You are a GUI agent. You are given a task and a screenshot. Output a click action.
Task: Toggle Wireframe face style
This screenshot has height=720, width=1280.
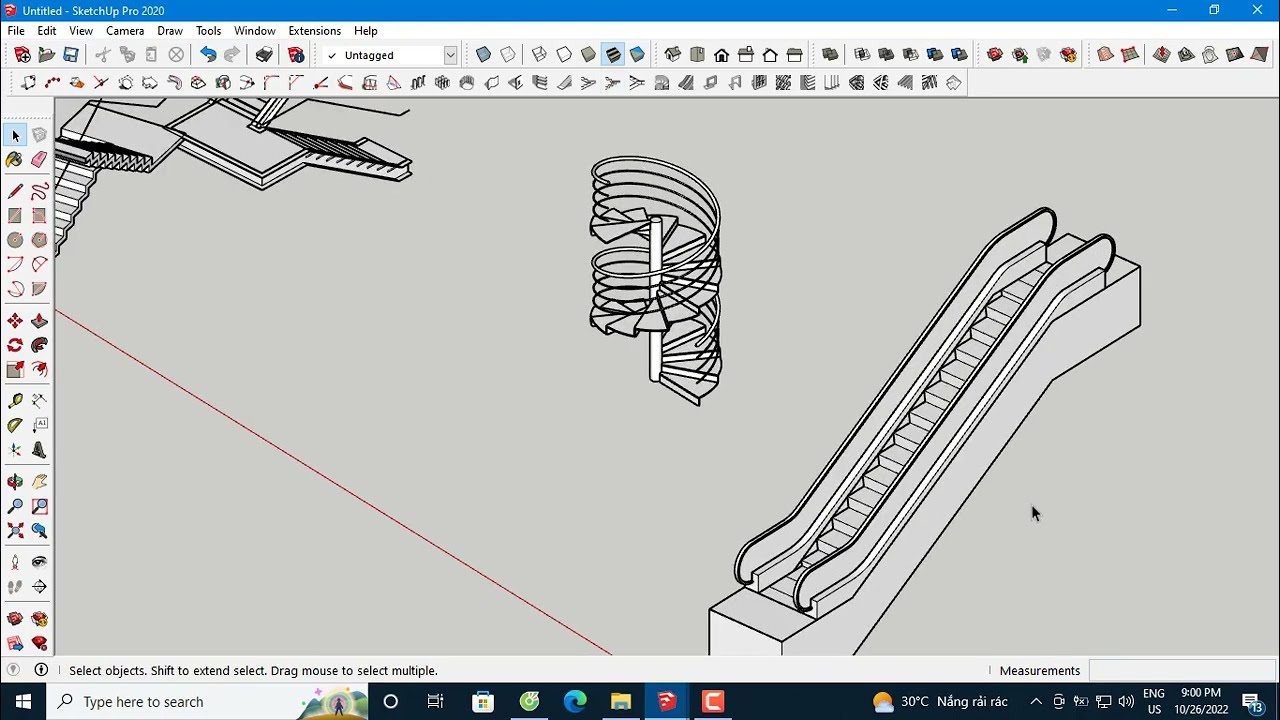540,55
